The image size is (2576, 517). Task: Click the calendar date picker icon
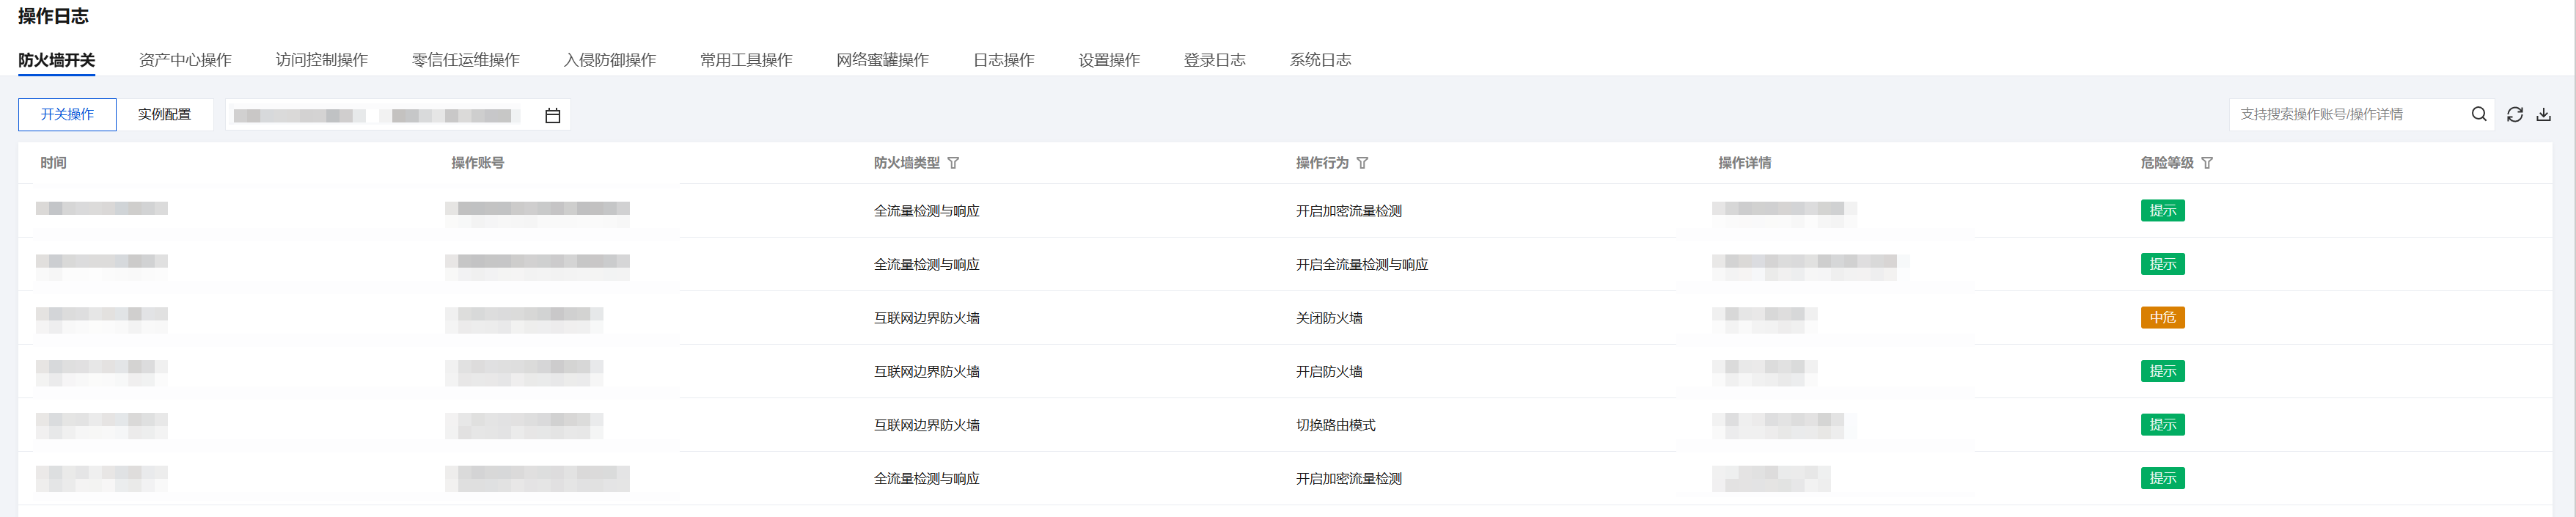click(552, 116)
